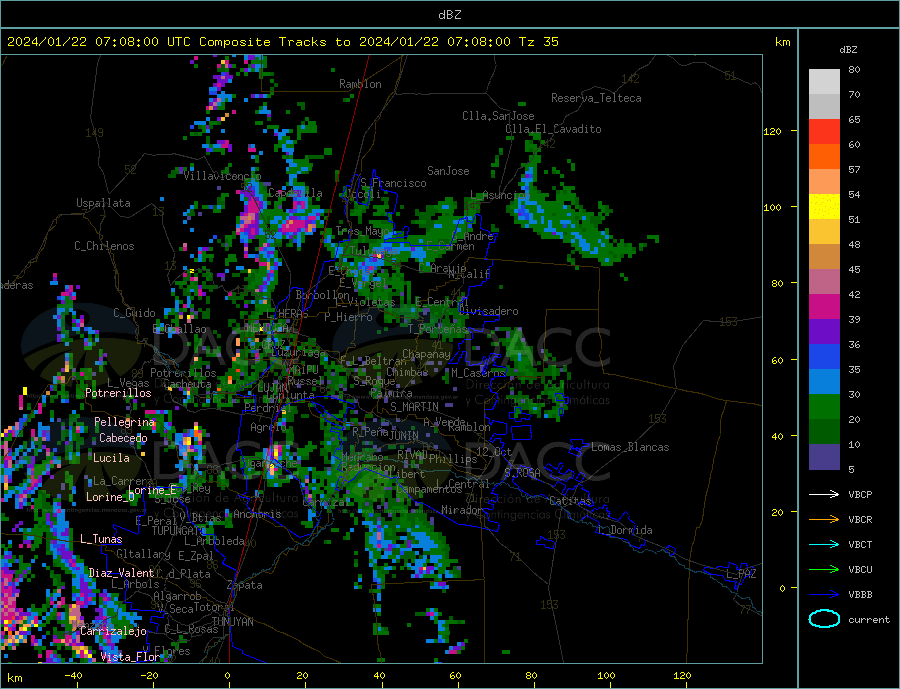The height and width of the screenshot is (689, 900).
Task: Click the legend value 57
Action: coord(854,169)
